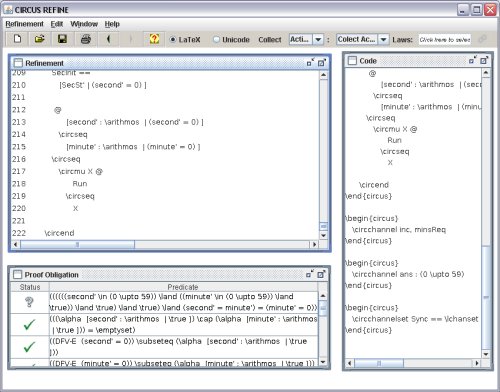Viewport: 500px width, 392px height.
Task: Click the Refinement panel title bar
Action: tap(170, 63)
